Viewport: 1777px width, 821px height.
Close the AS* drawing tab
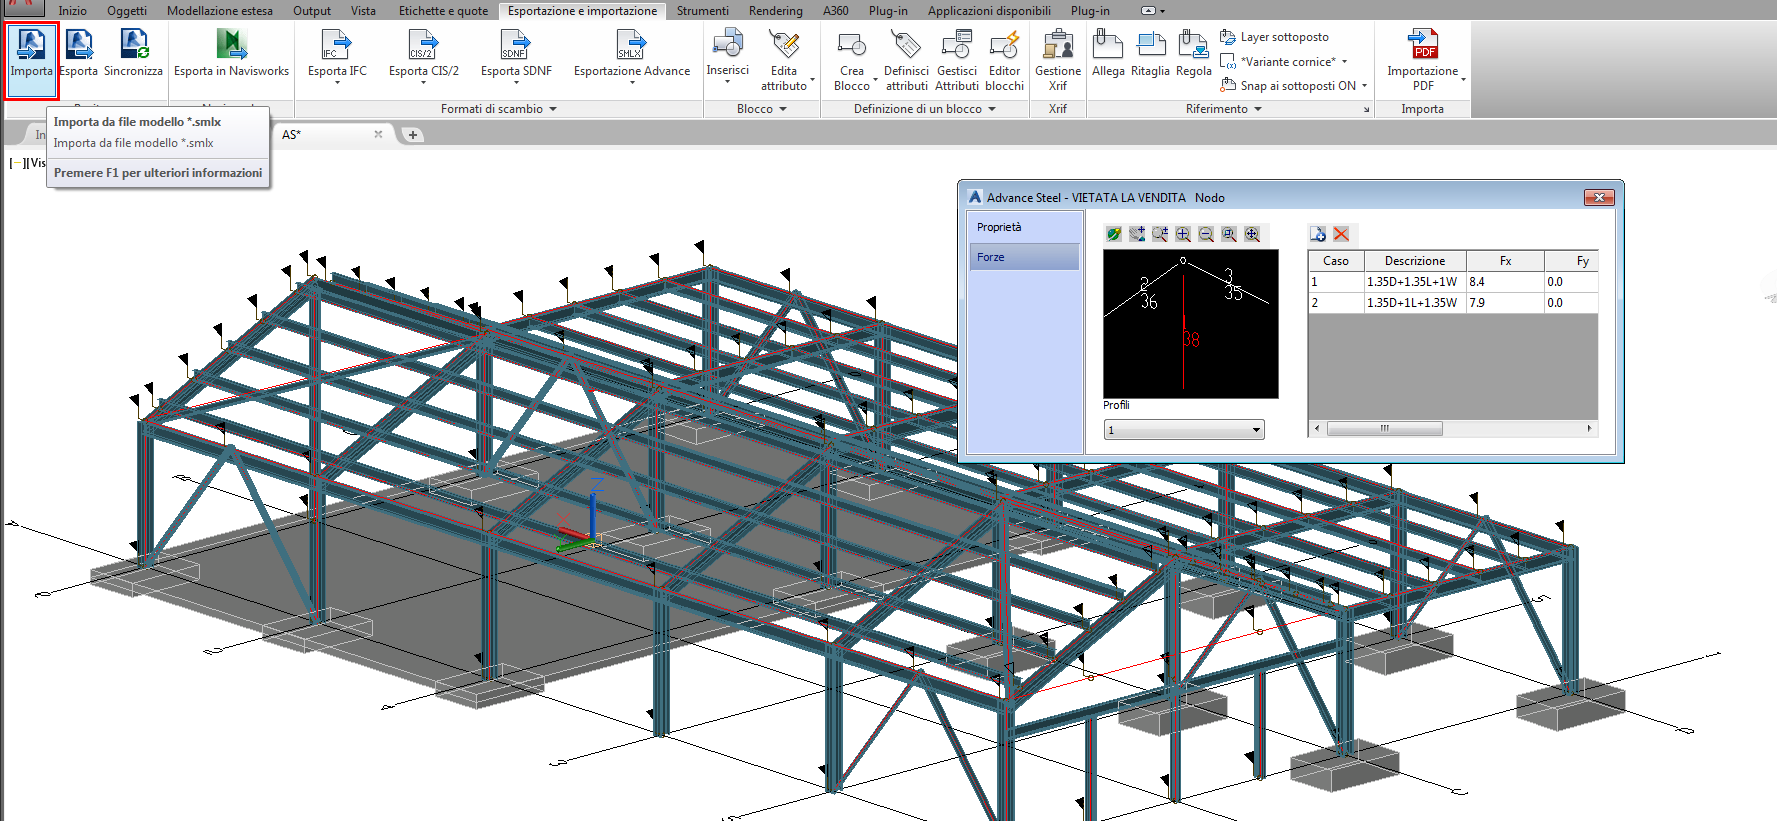[x=378, y=134]
